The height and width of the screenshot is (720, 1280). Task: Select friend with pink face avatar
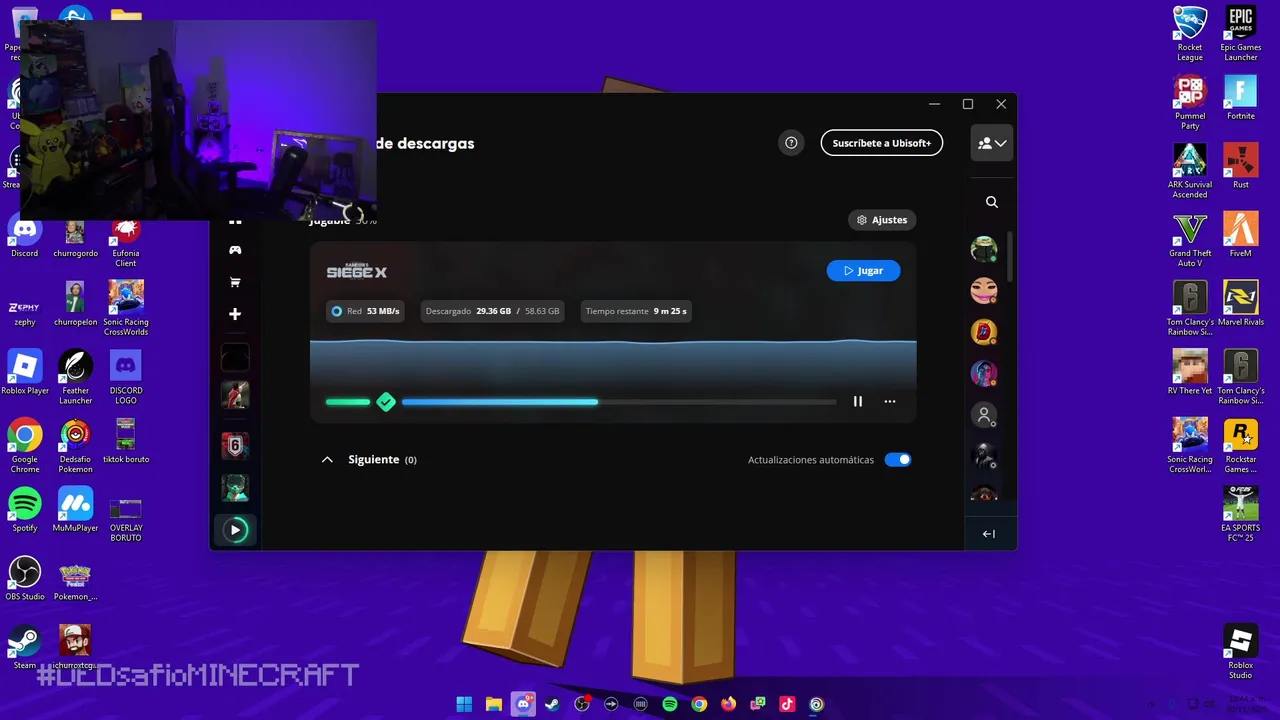click(984, 291)
